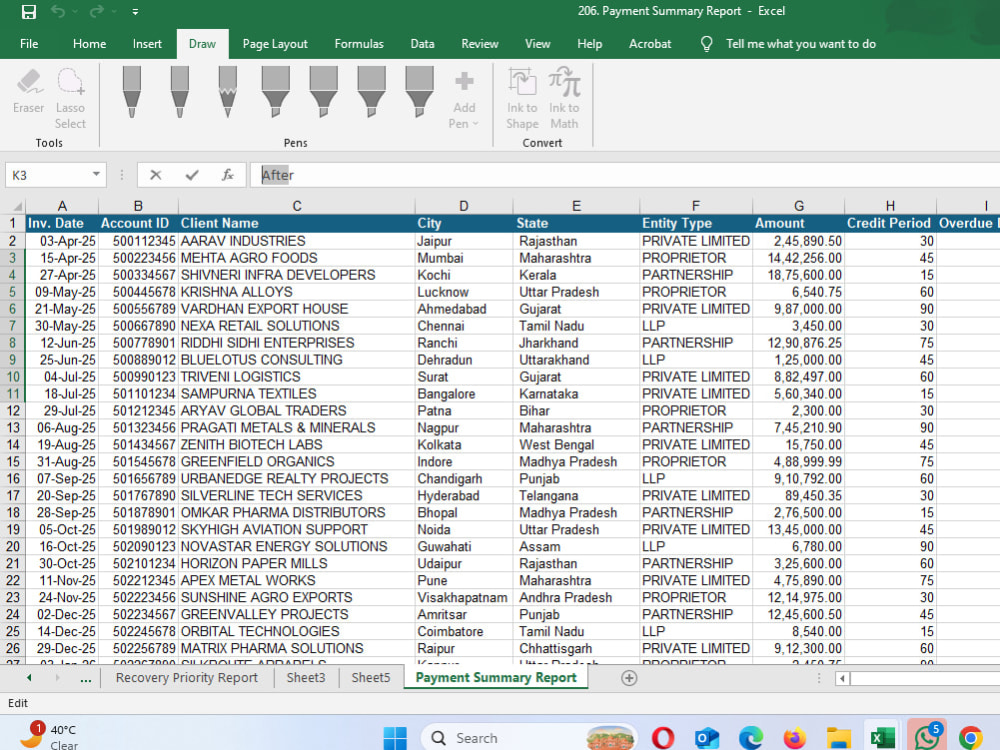This screenshot has width=1000, height=750.
Task: Open the Name Box dropdown arrow
Action: [96, 174]
